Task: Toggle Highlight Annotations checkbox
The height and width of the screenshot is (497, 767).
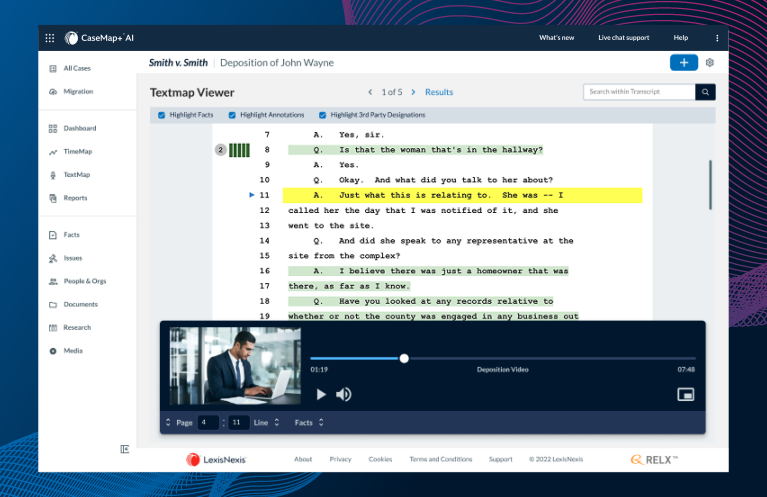Action: point(233,115)
